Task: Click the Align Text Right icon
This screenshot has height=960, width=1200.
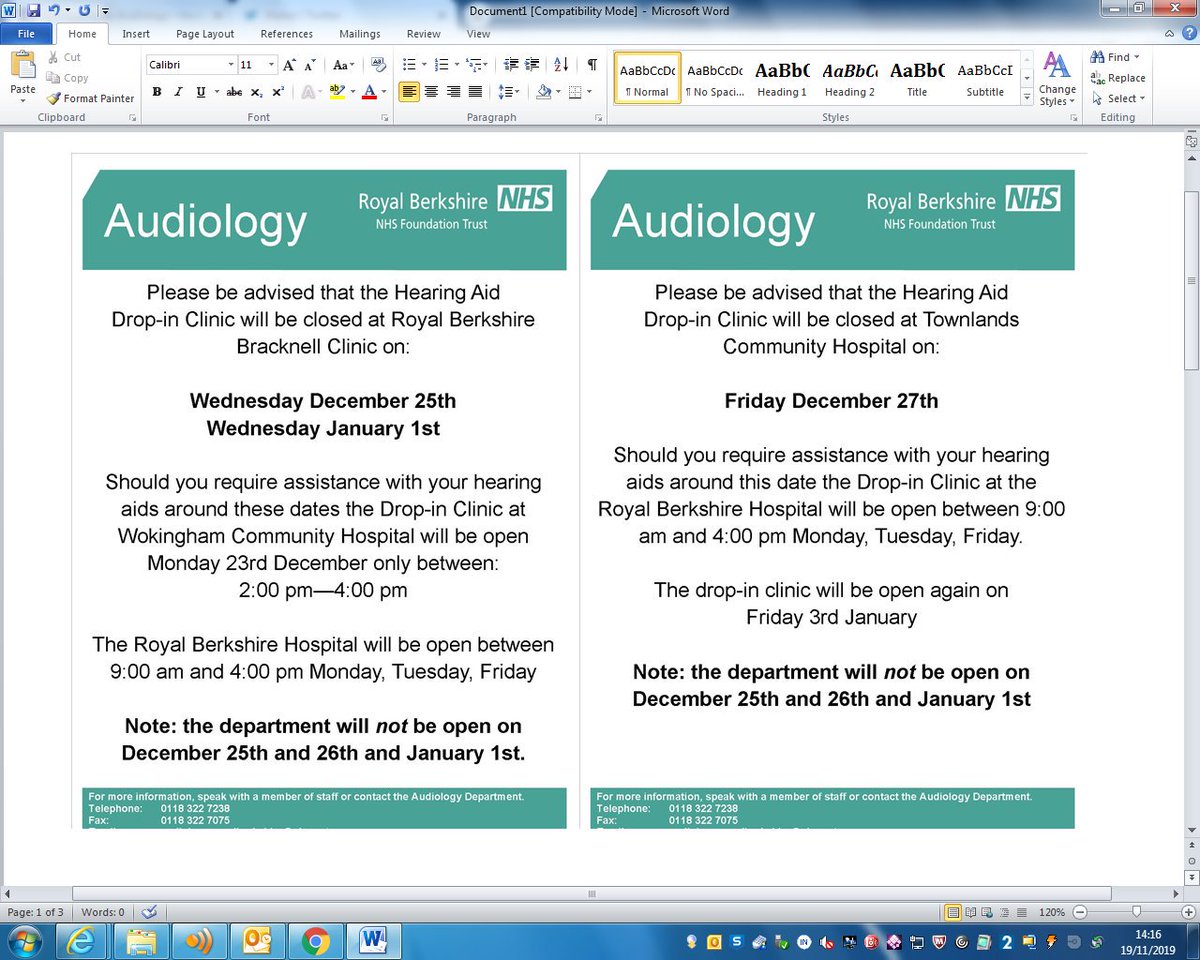Action: point(453,92)
